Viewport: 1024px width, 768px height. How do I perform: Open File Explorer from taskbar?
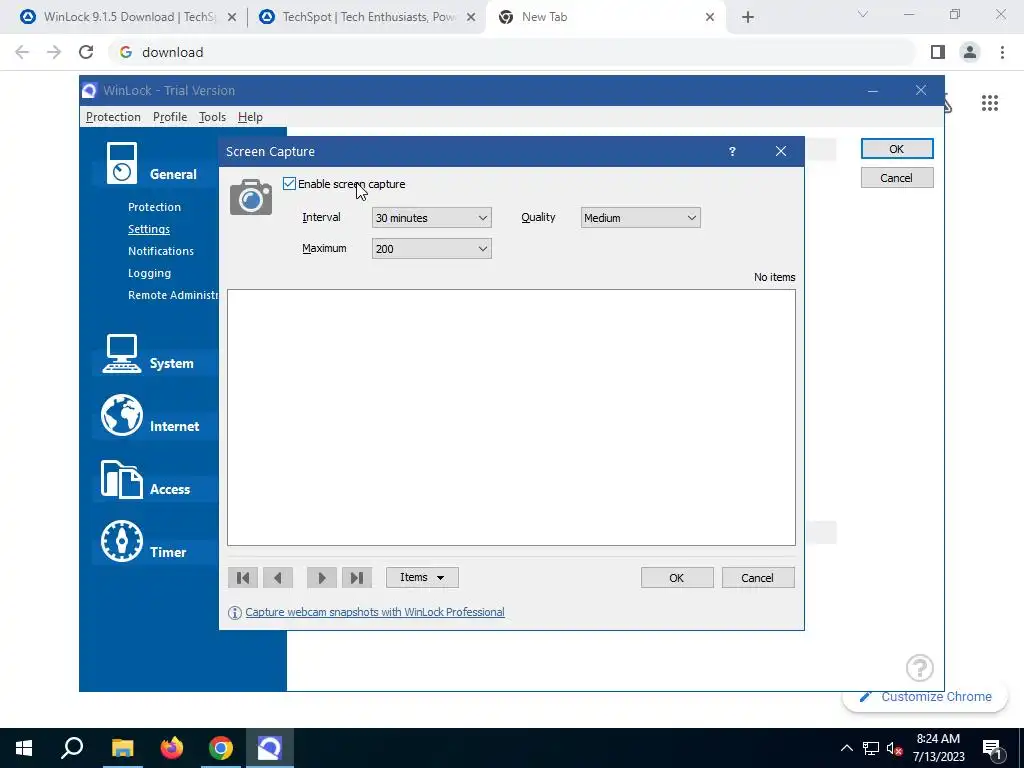pos(122,748)
